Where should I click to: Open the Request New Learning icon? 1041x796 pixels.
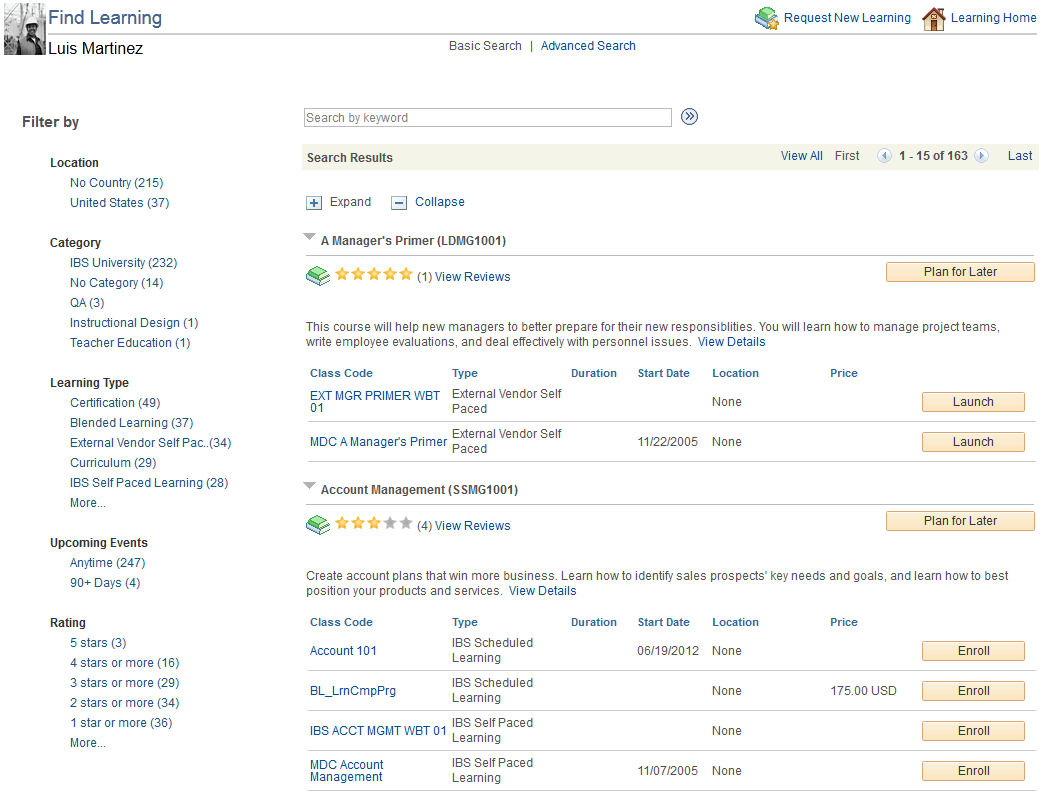point(767,17)
